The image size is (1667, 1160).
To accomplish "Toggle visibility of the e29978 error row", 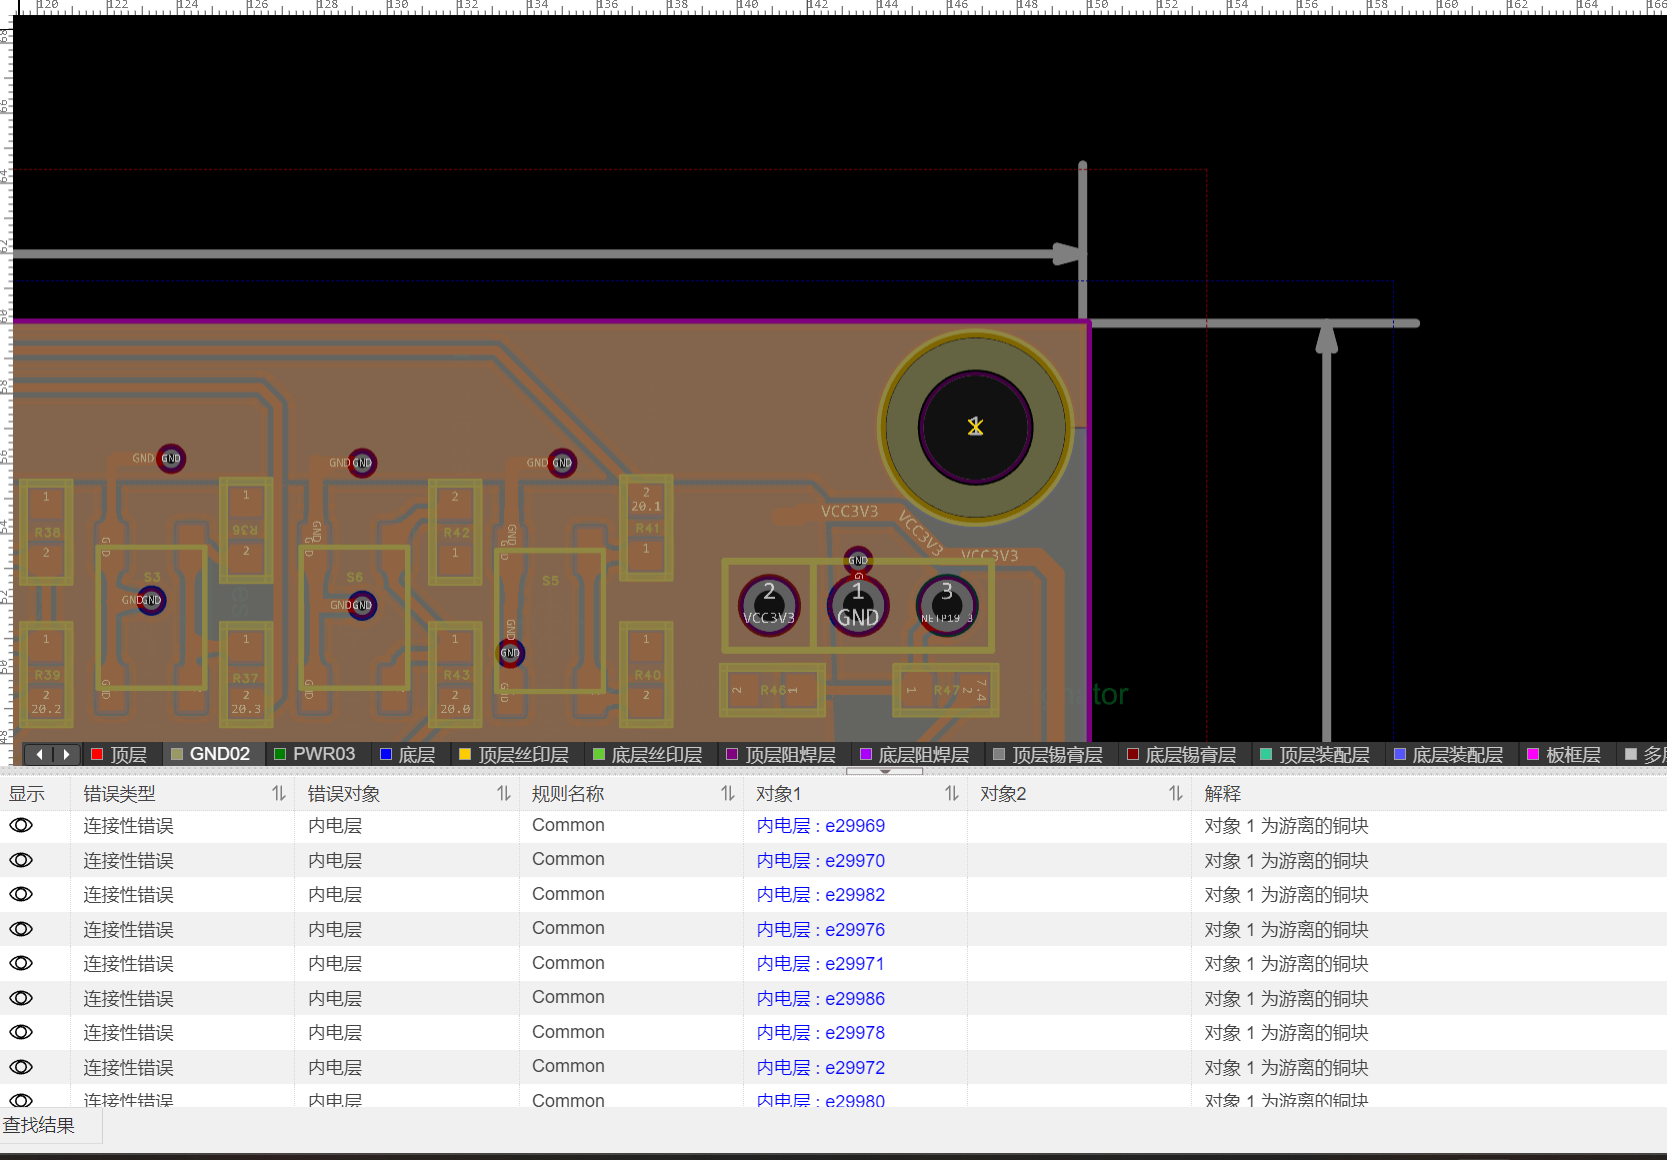I will coord(21,1033).
